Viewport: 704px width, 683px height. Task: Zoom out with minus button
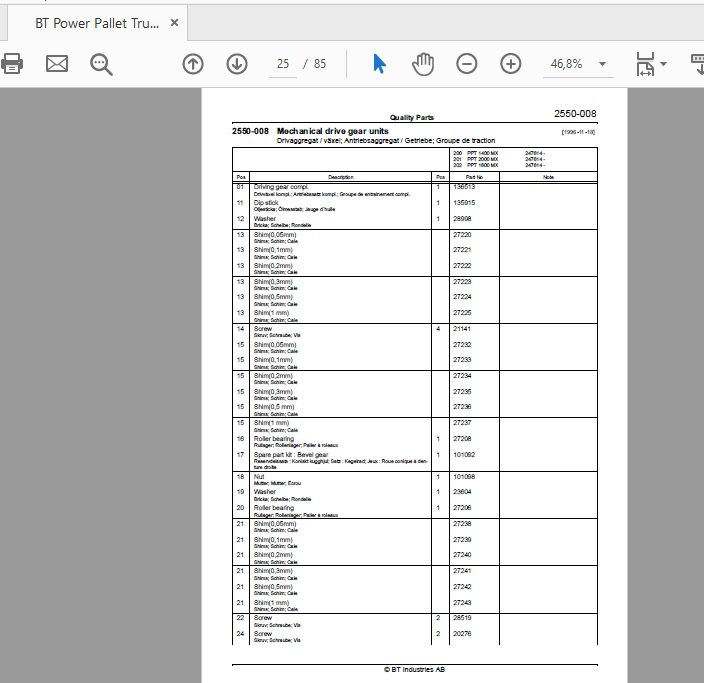coord(466,64)
